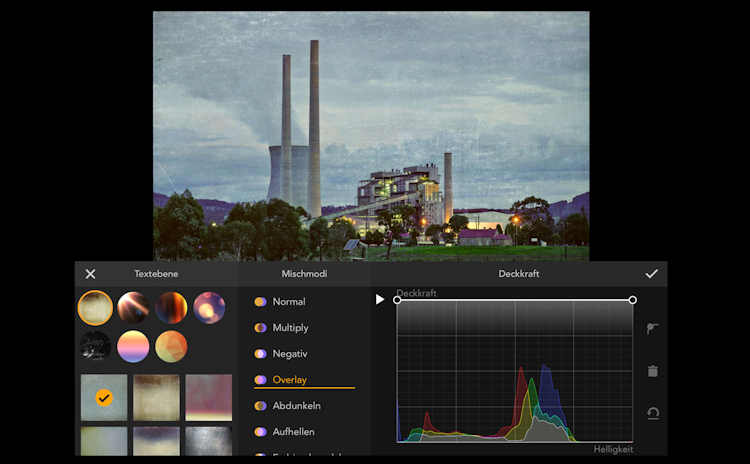The height and width of the screenshot is (464, 750).
Task: Choose the sunset gradient texture category circle
Action: [133, 346]
